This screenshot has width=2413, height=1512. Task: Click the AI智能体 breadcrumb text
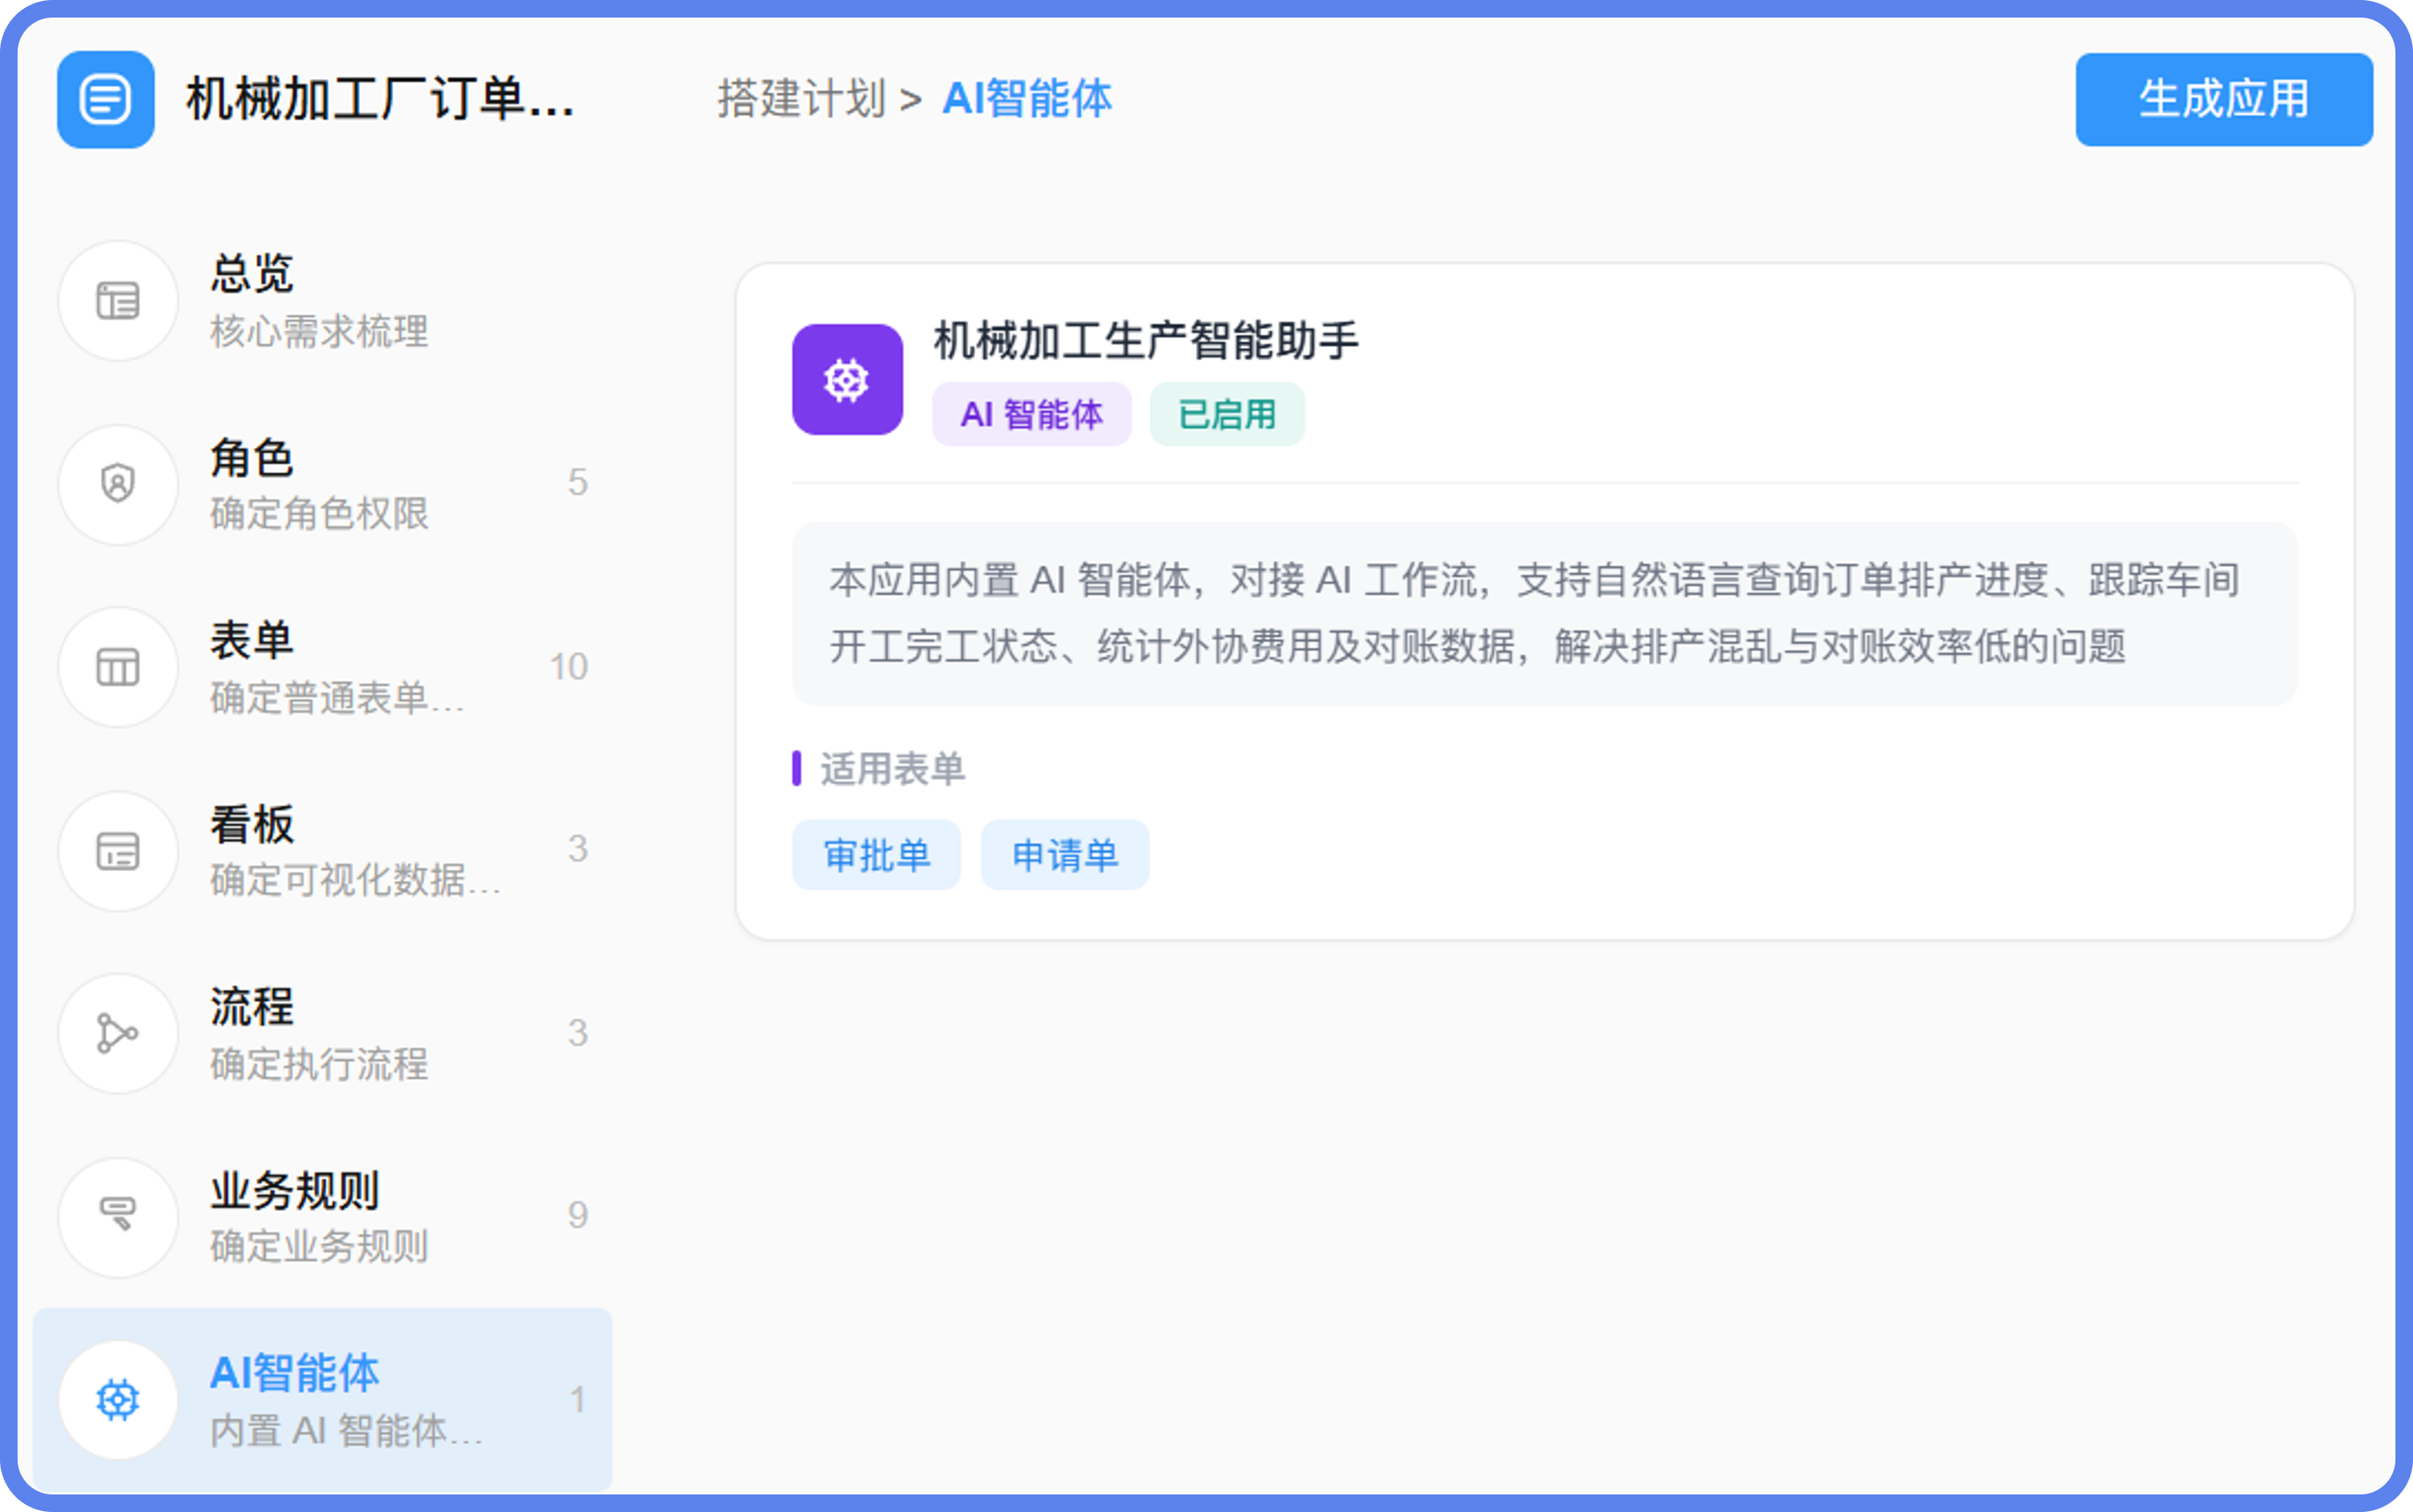click(1027, 99)
